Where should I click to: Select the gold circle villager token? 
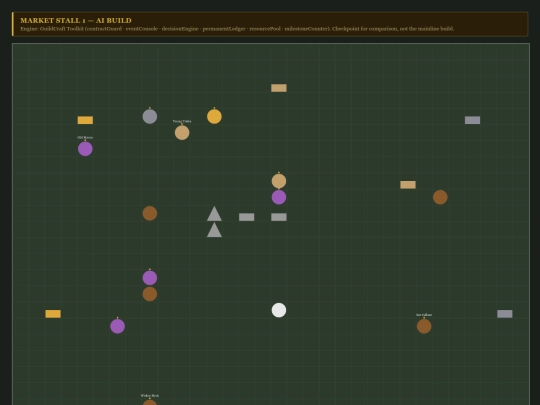pyautogui.click(x=214, y=116)
